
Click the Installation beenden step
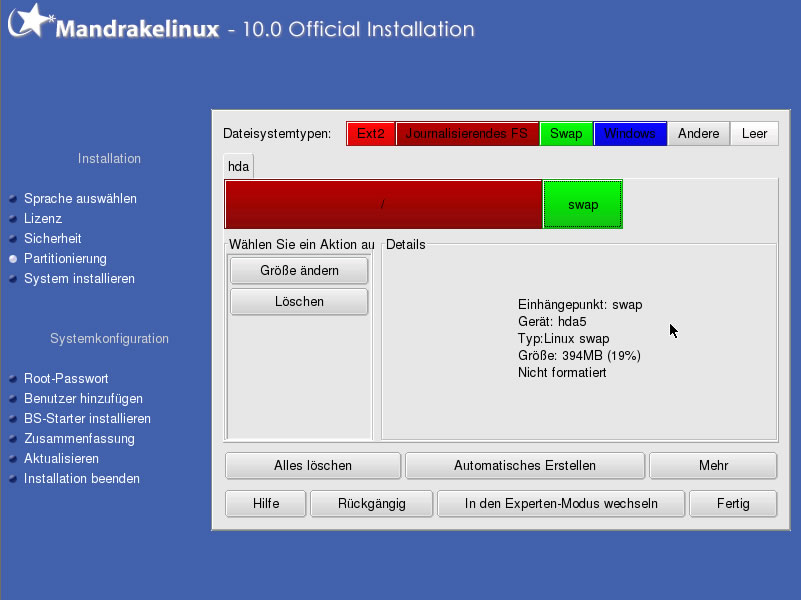pyautogui.click(x=82, y=479)
